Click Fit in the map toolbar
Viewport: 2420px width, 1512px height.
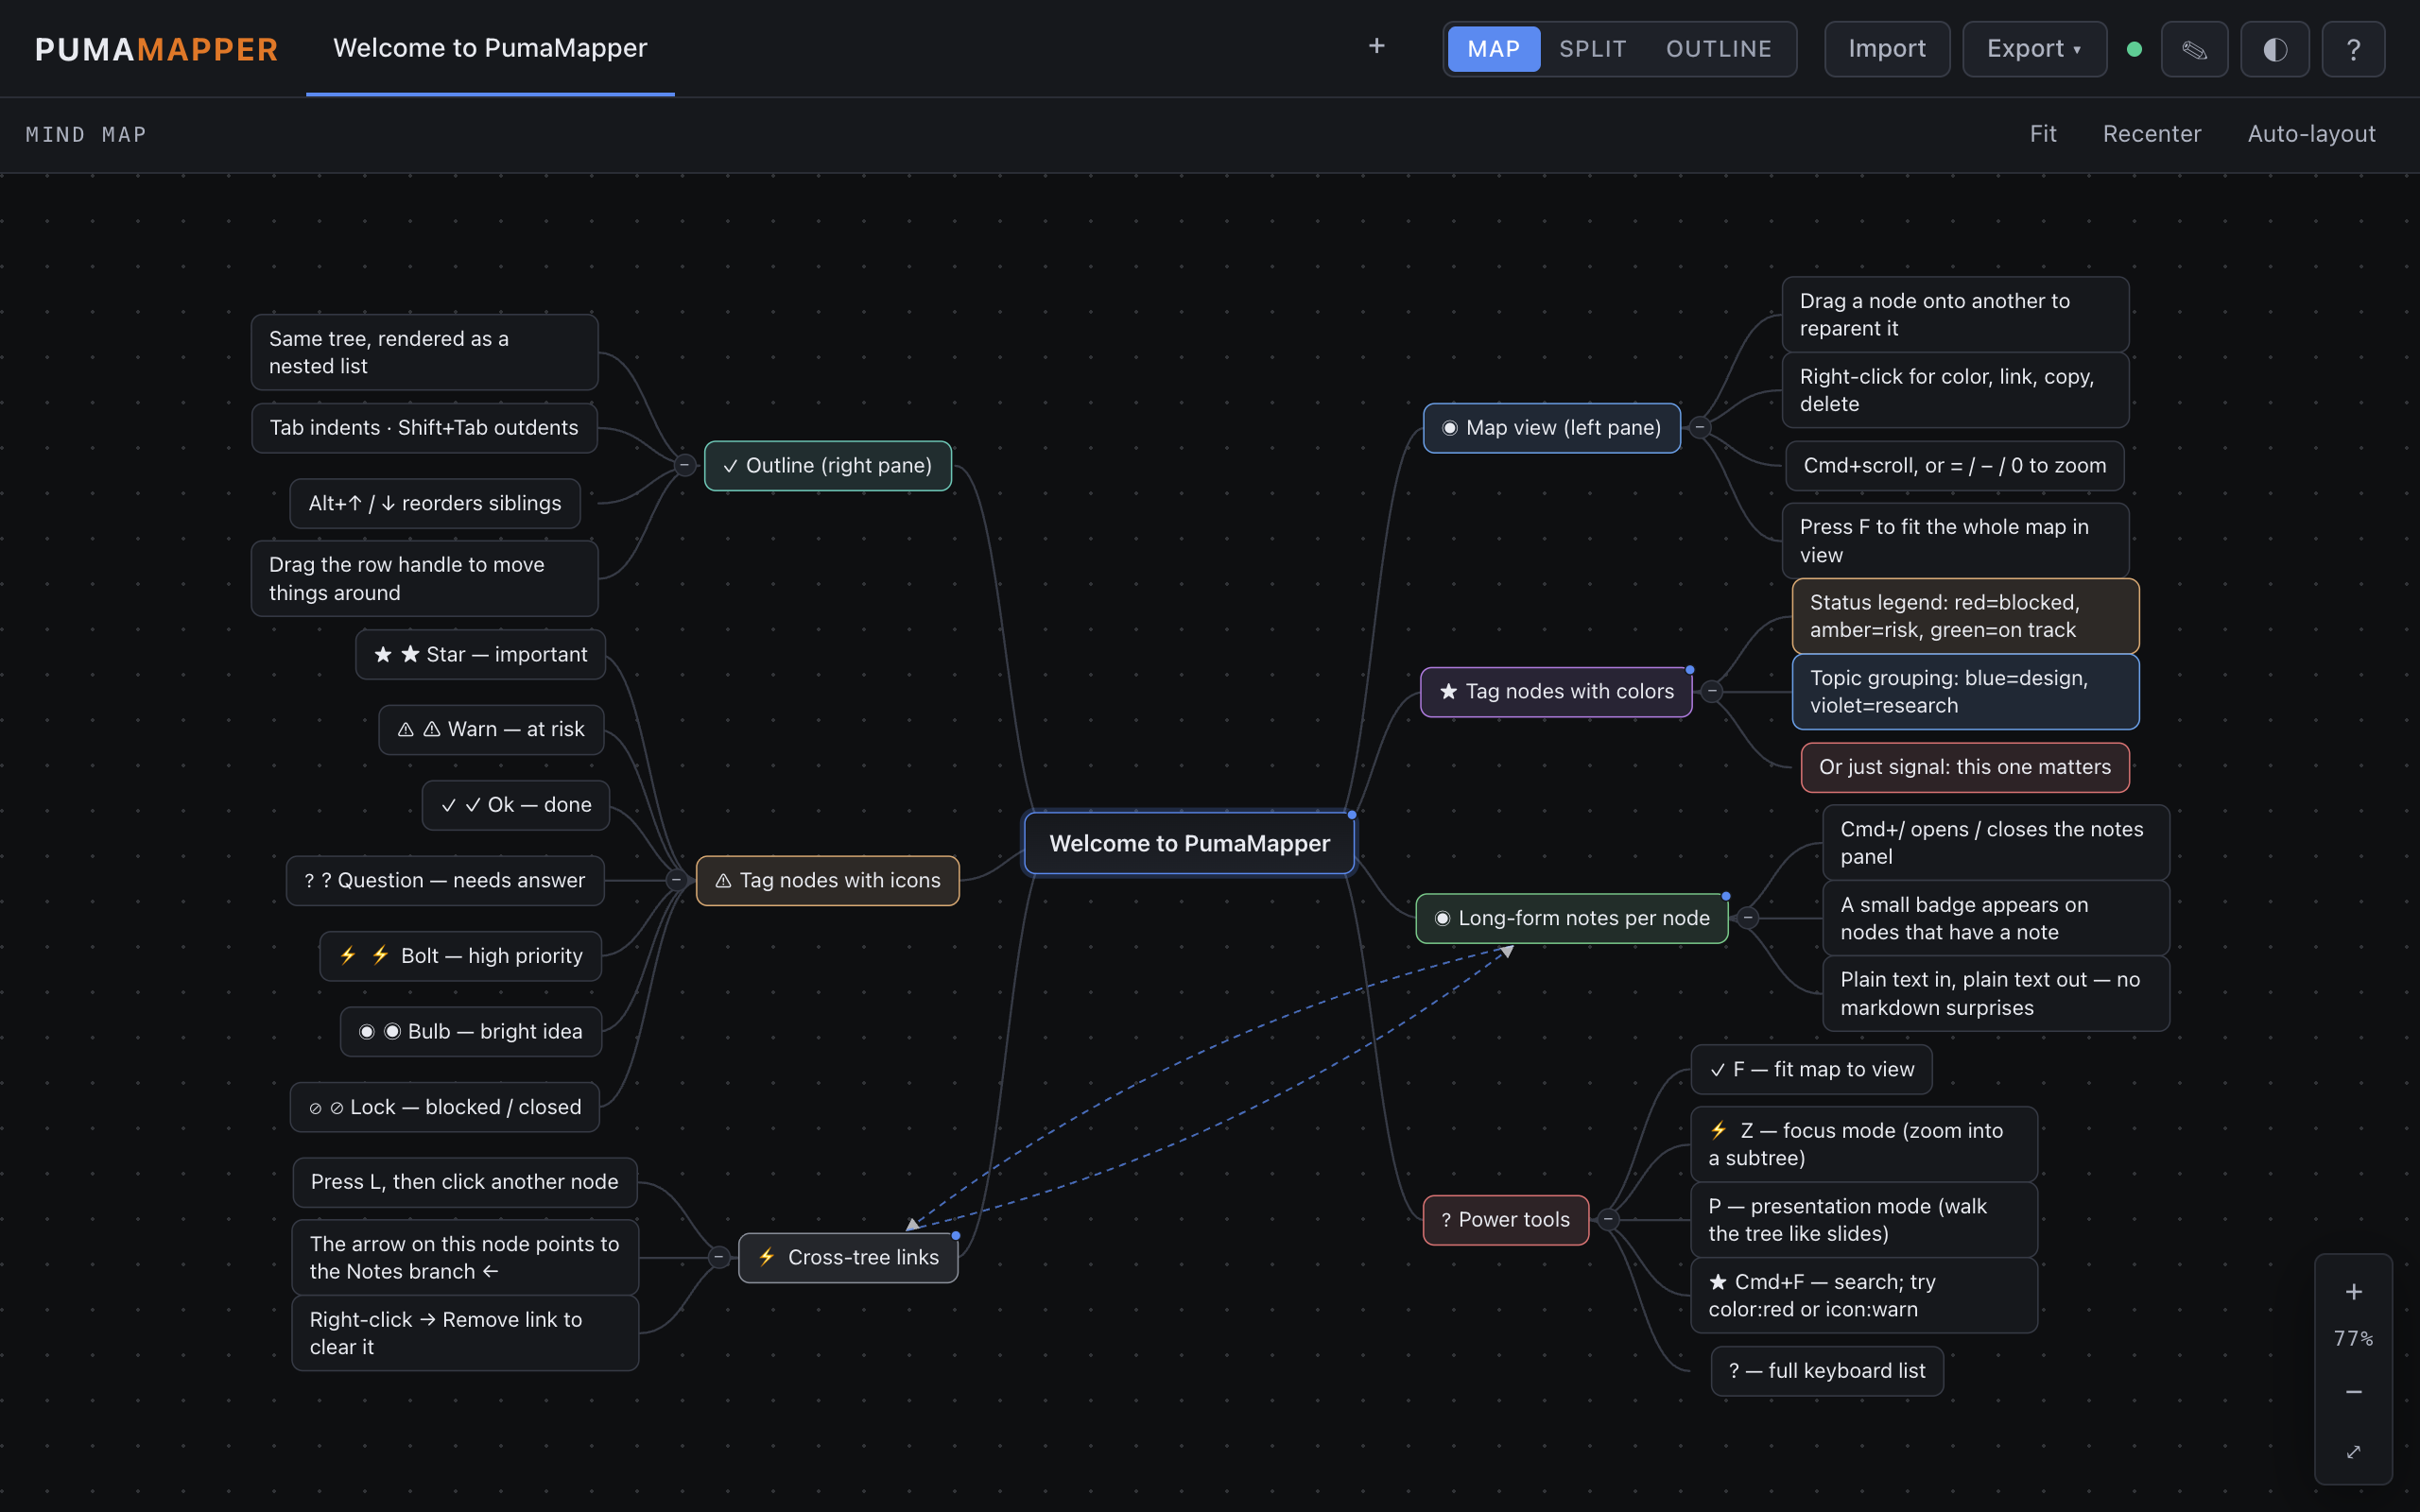tap(2043, 134)
